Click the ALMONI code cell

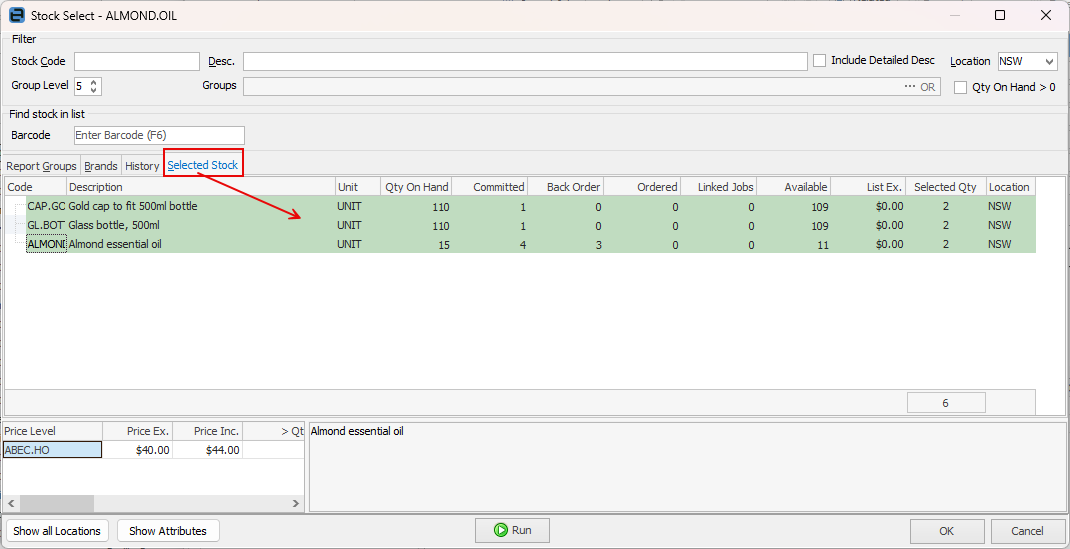46,244
